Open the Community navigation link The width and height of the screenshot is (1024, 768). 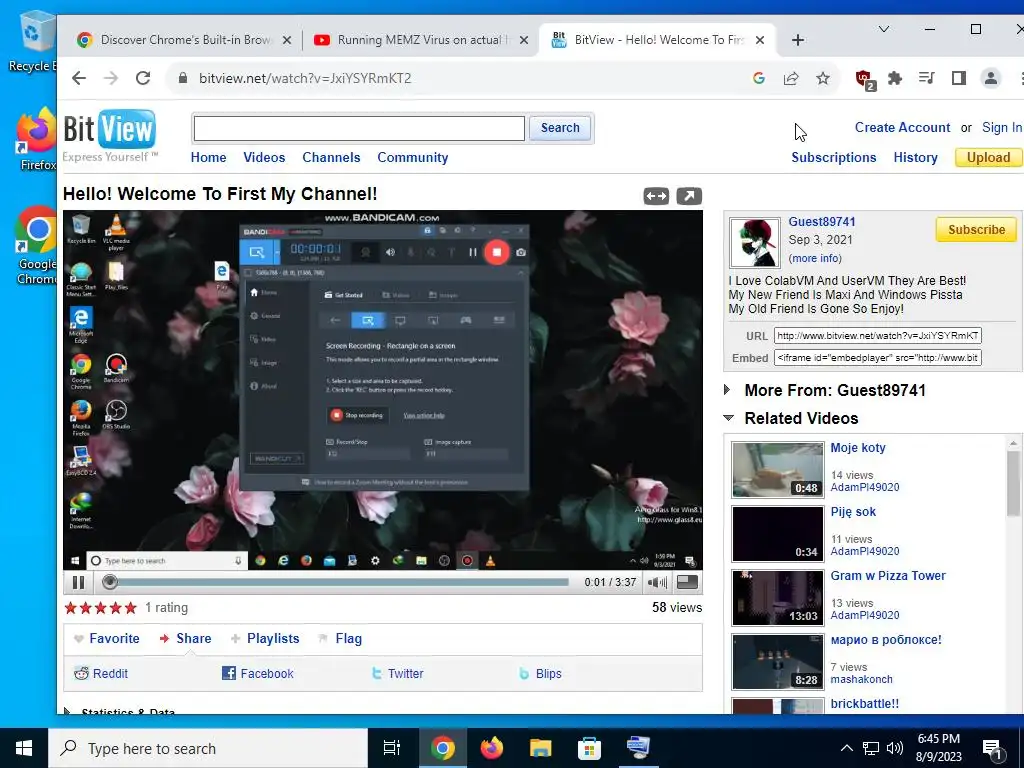click(413, 157)
